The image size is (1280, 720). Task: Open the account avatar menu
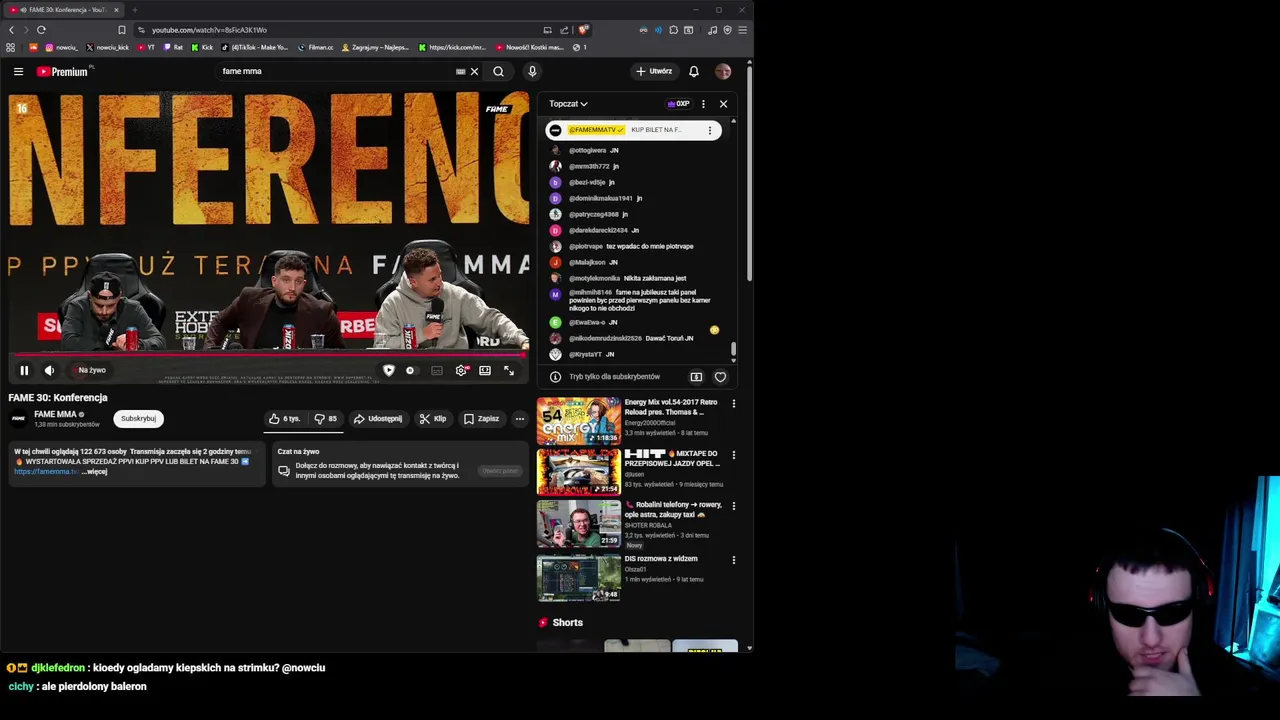pyautogui.click(x=723, y=71)
